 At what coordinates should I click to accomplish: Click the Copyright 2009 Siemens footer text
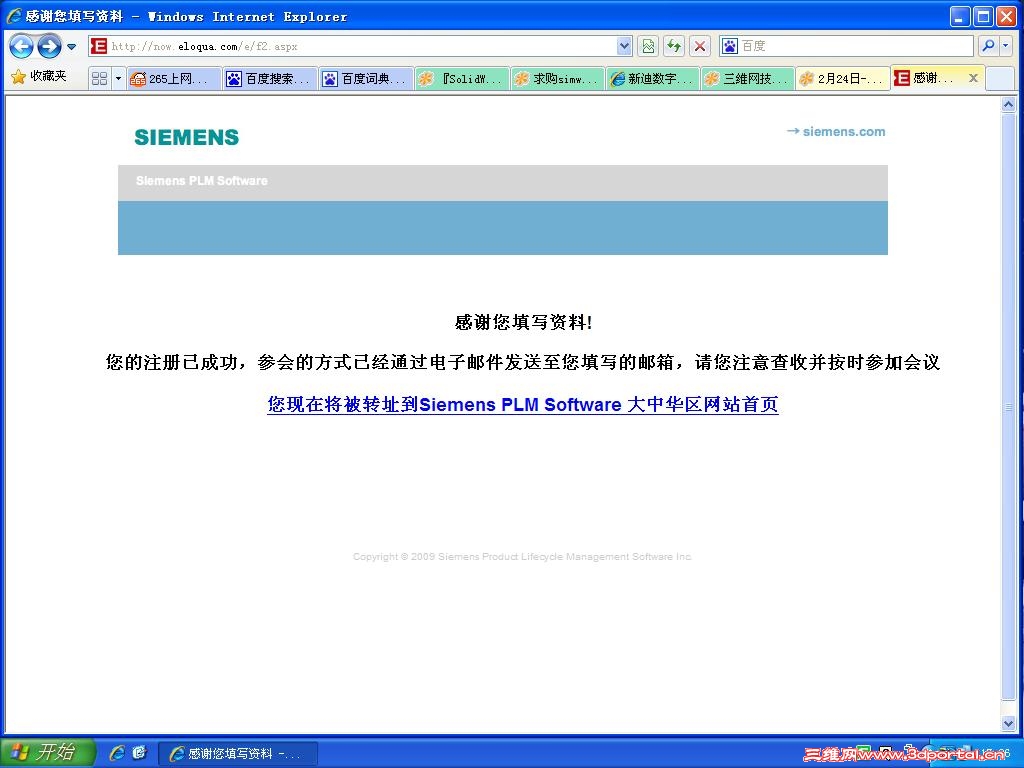pyautogui.click(x=522, y=556)
